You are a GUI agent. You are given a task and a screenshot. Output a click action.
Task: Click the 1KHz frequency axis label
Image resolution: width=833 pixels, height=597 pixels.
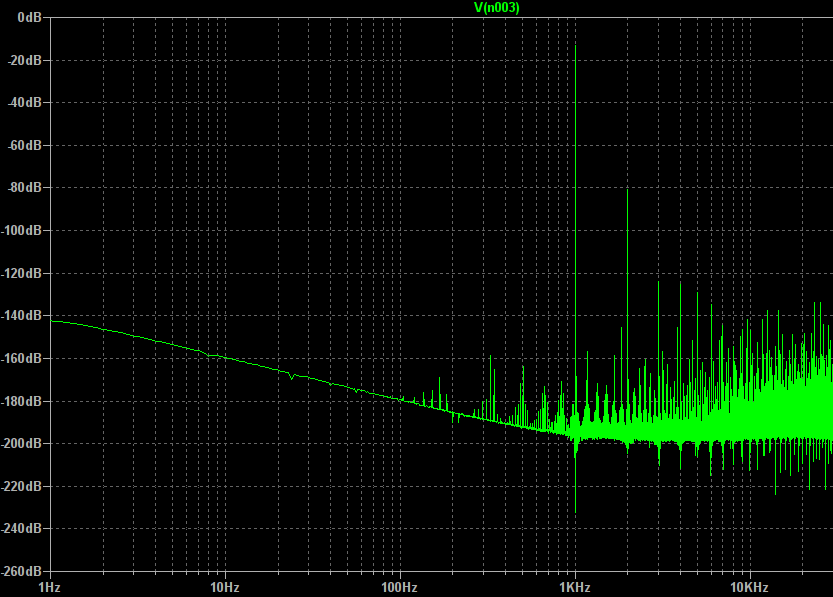[575, 587]
